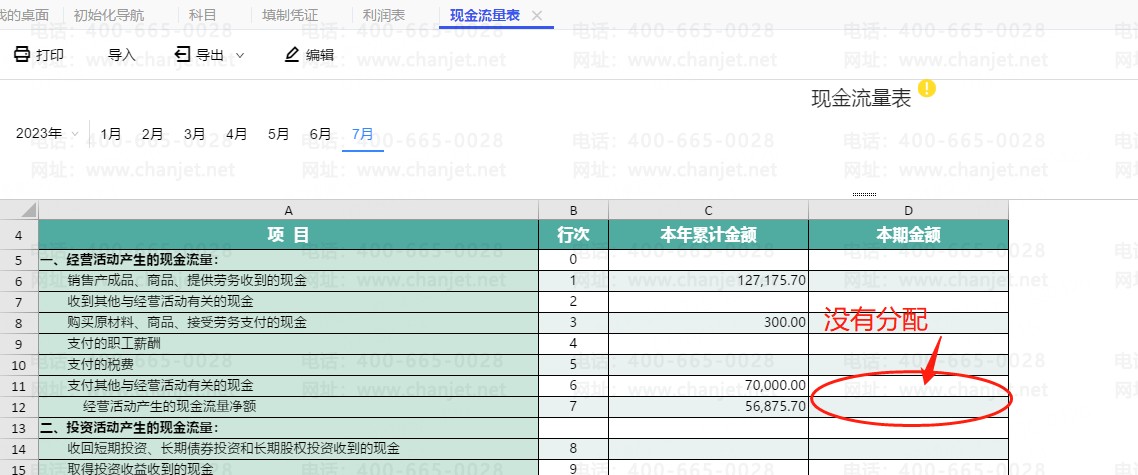Click the 导入 import button
1138x475 pixels.
121,55
